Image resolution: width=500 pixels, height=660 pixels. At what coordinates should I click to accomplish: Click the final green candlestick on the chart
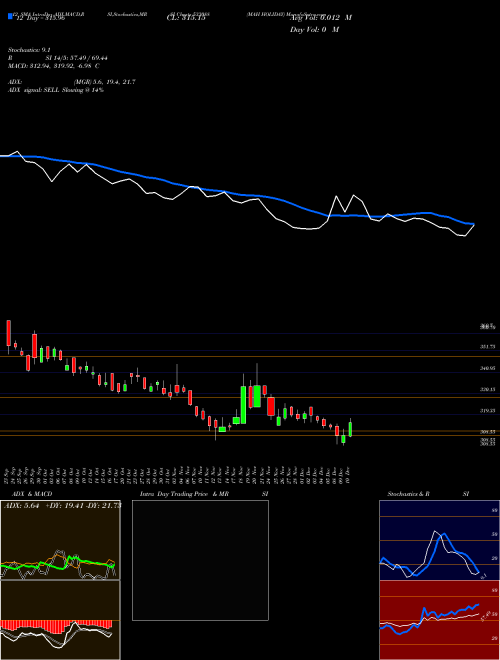(x=350, y=429)
